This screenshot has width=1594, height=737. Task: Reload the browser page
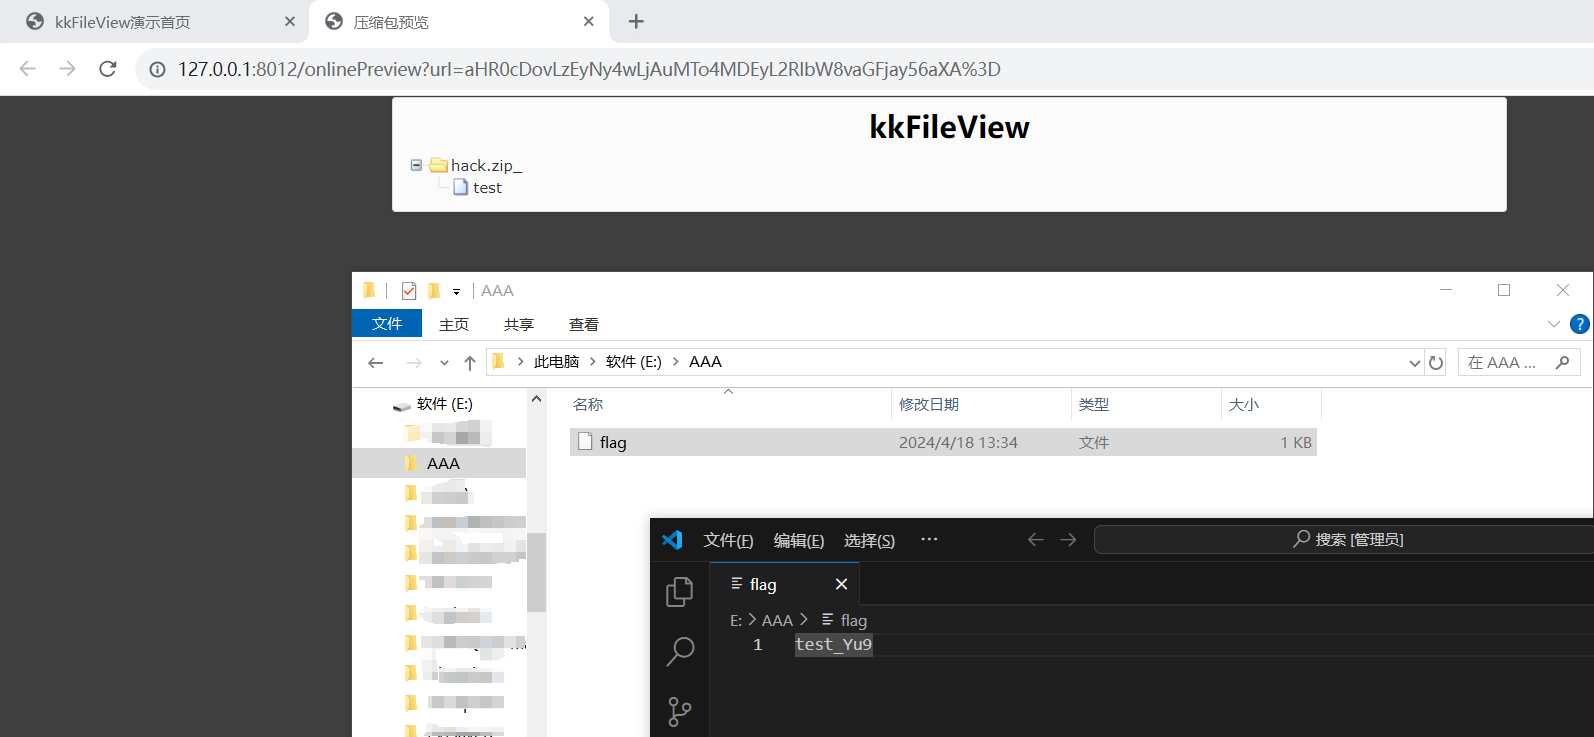click(x=108, y=69)
